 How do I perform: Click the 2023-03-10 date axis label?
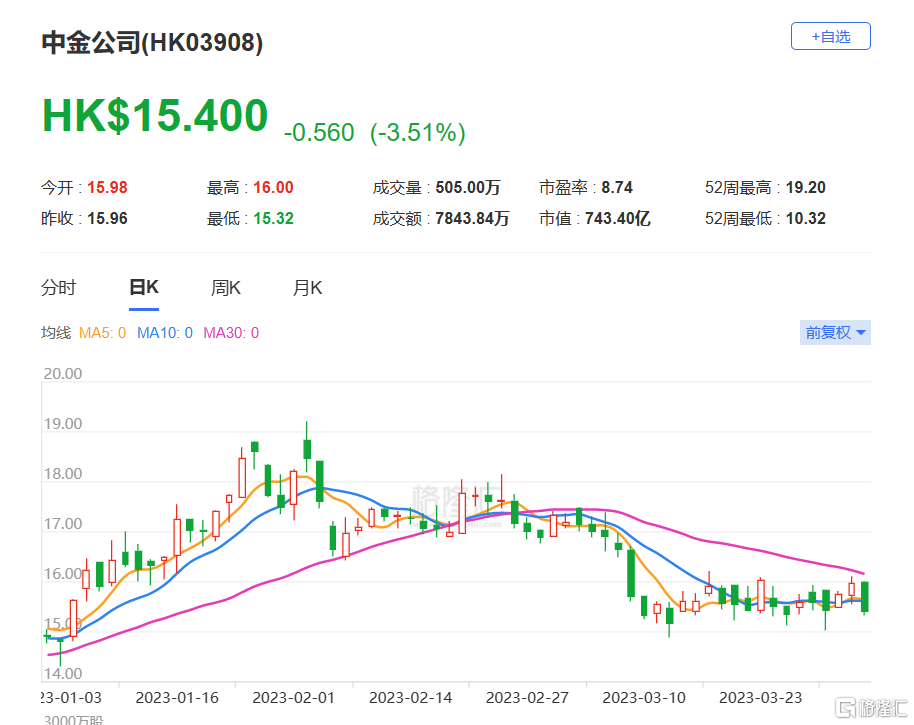point(644,698)
